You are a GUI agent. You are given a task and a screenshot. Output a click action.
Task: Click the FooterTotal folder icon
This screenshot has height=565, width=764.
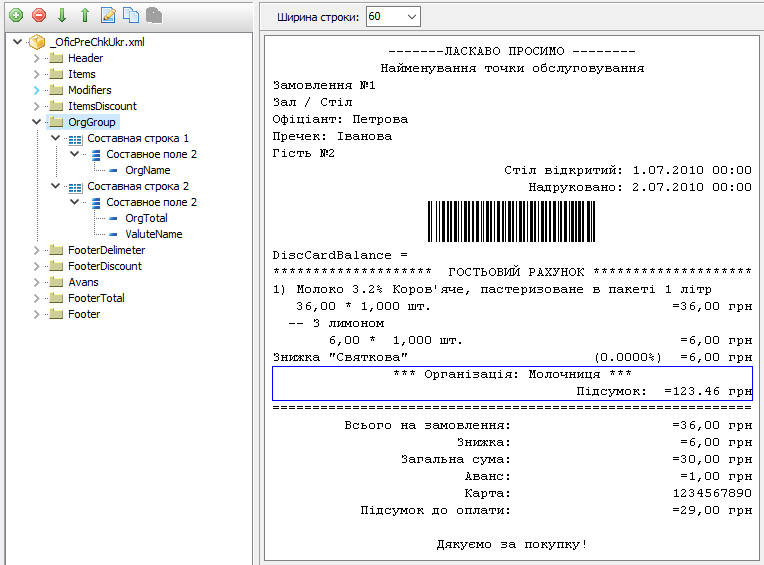(57, 299)
